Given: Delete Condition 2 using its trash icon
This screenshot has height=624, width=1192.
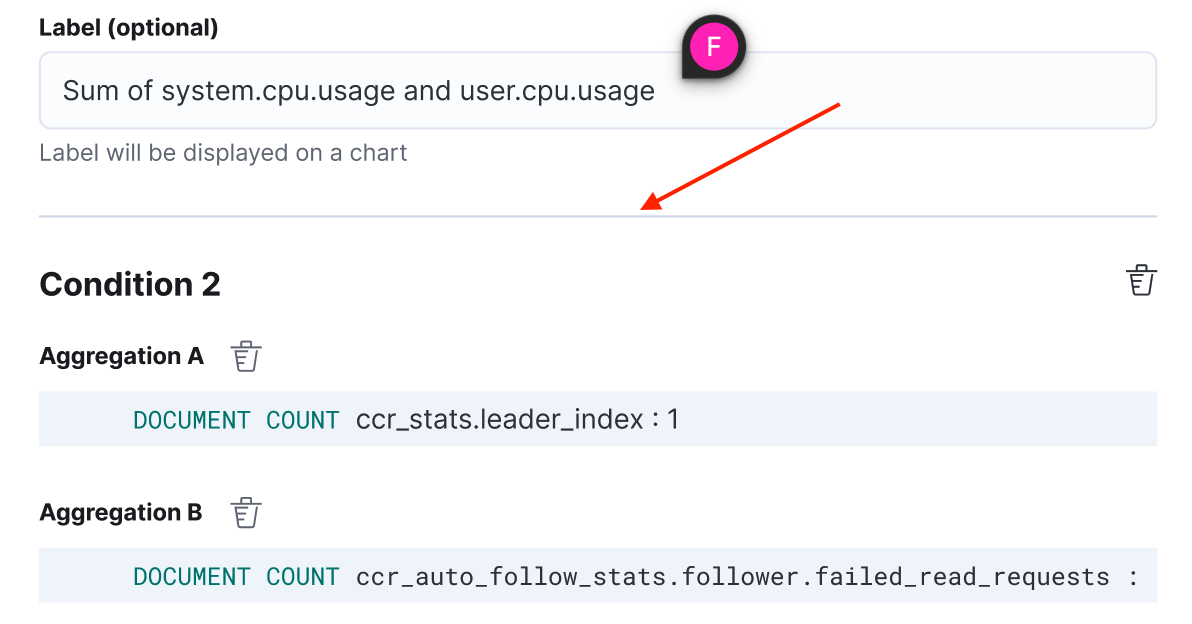Looking at the screenshot, I should tap(1141, 280).
